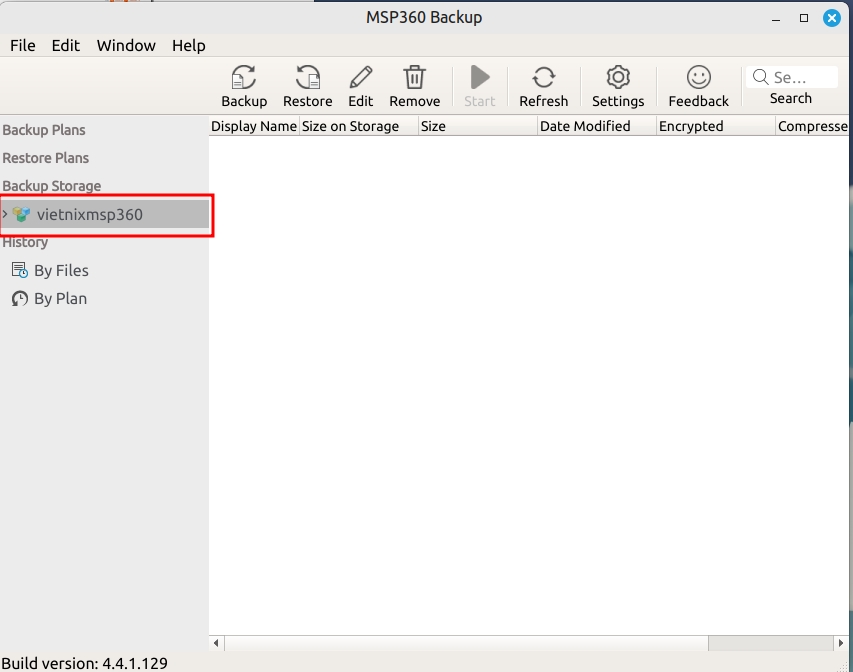Viewport: 853px width, 672px height.
Task: Expand the vietnixmsp360 storage node
Action: tap(5, 214)
